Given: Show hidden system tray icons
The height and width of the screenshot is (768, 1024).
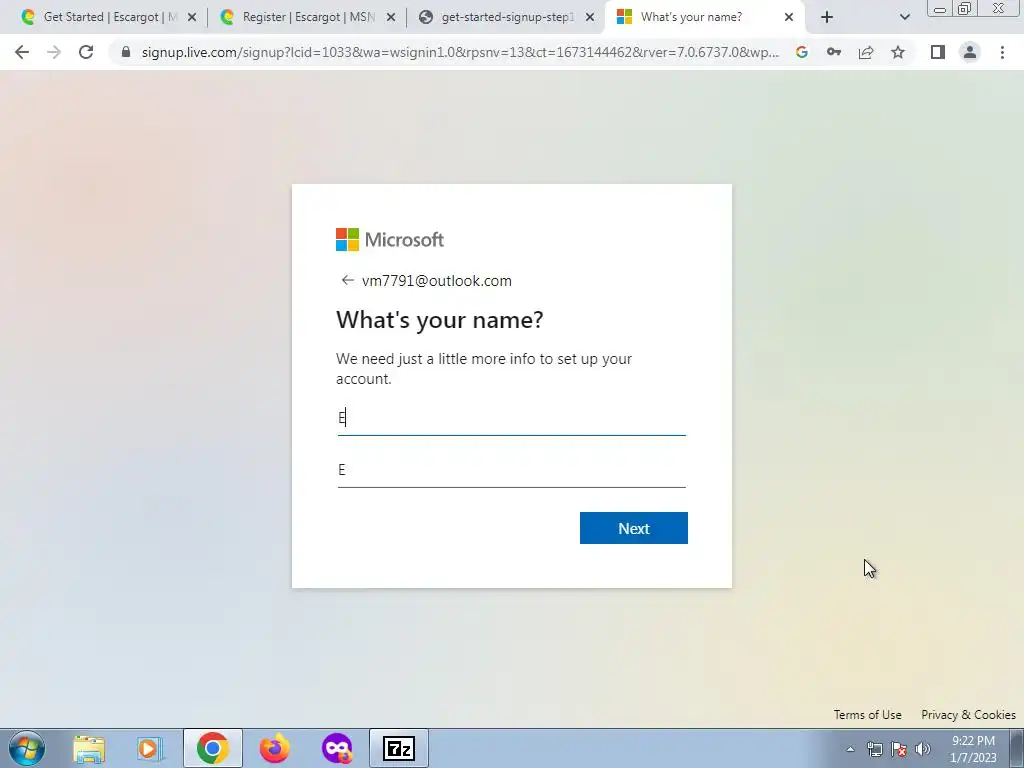Looking at the screenshot, I should tap(850, 749).
